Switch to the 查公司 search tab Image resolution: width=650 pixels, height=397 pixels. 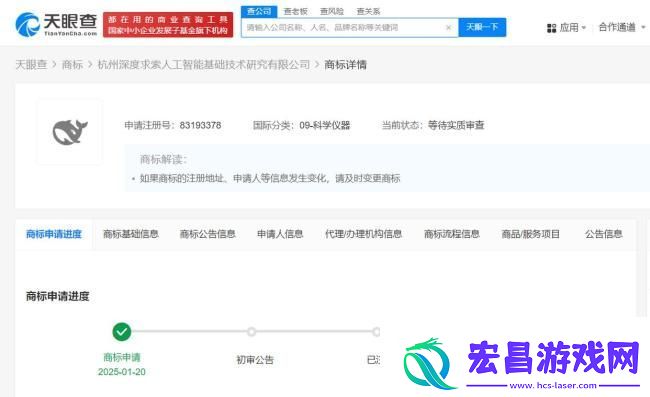[x=259, y=11]
